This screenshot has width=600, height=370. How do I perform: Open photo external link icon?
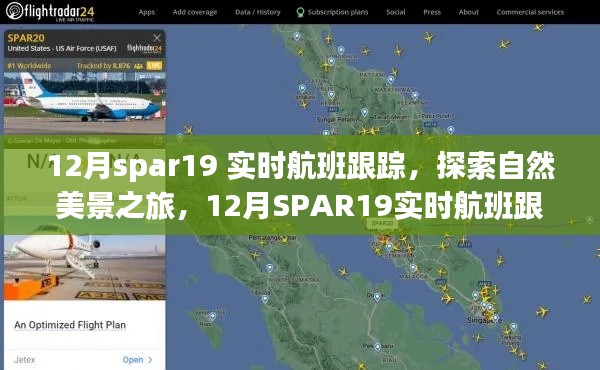tap(158, 141)
